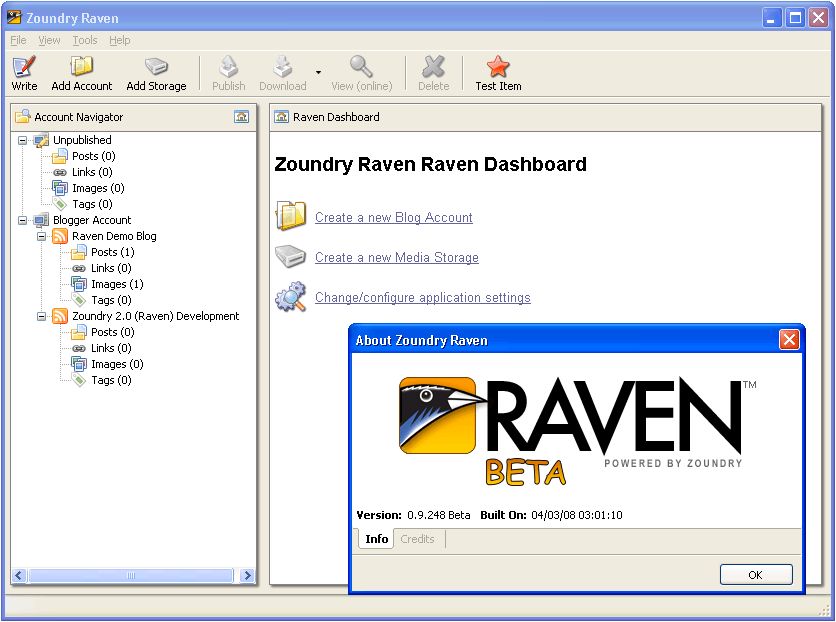Screen dimensions: 836x622
Task: Open the Tools menu
Action: coord(84,40)
